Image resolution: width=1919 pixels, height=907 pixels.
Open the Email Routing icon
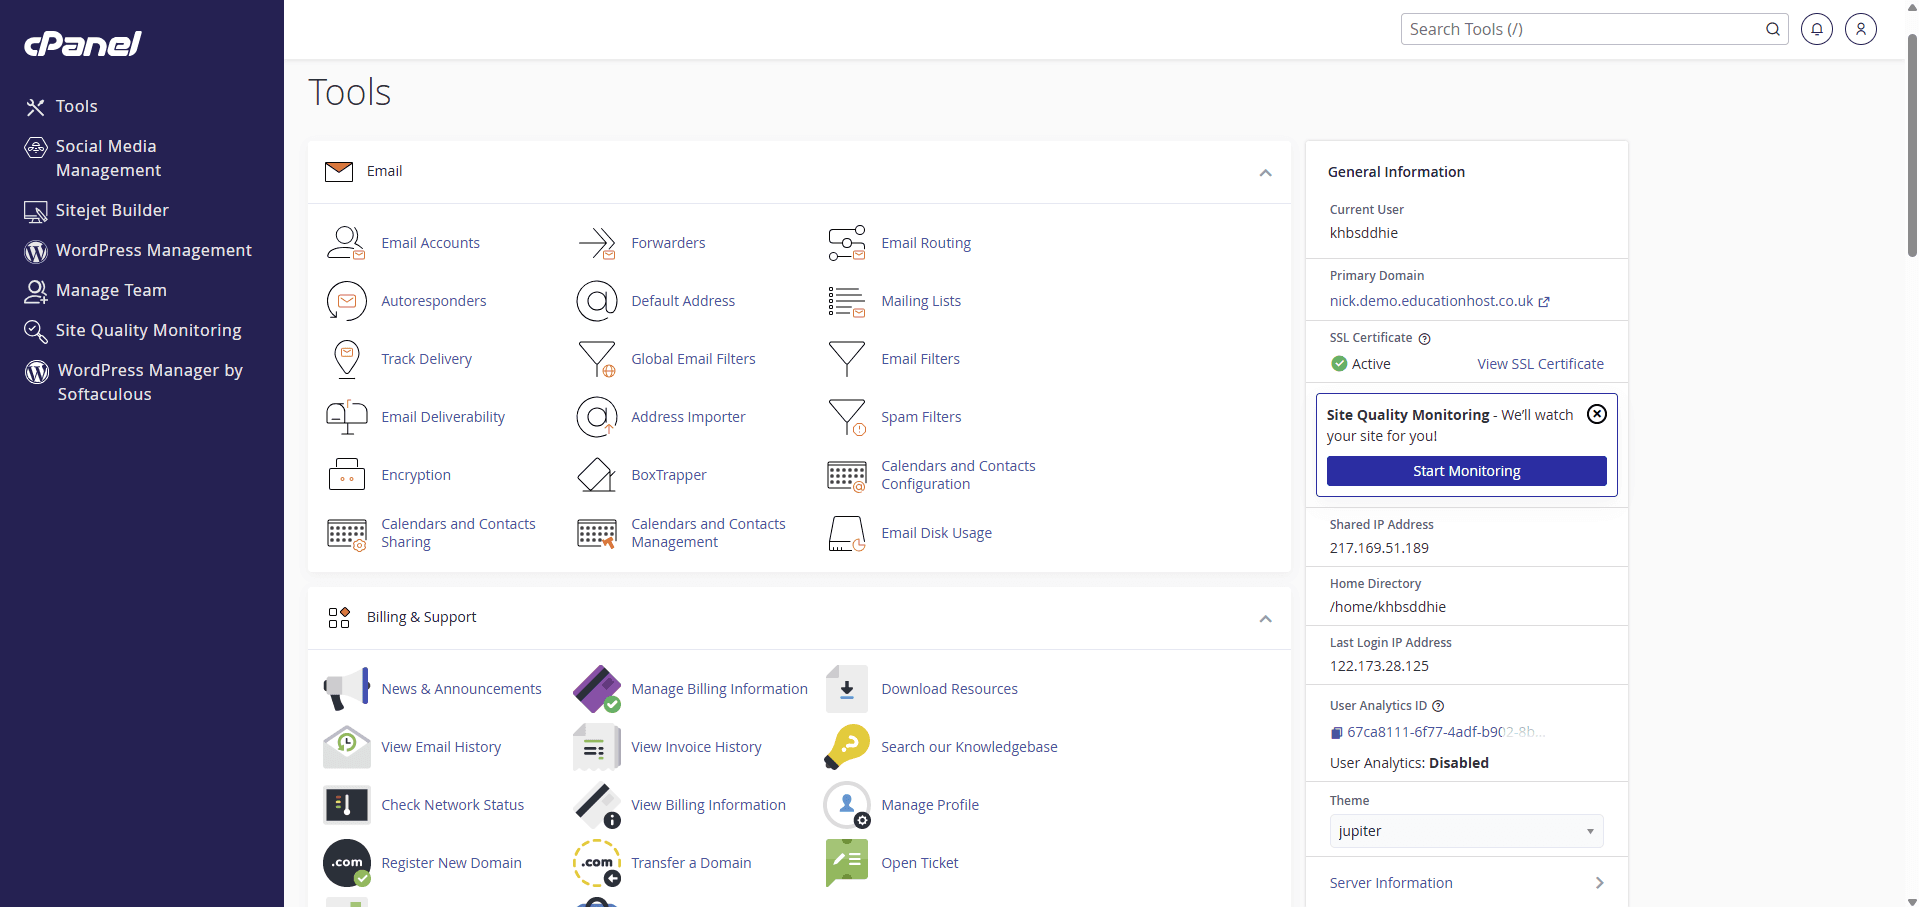(847, 243)
